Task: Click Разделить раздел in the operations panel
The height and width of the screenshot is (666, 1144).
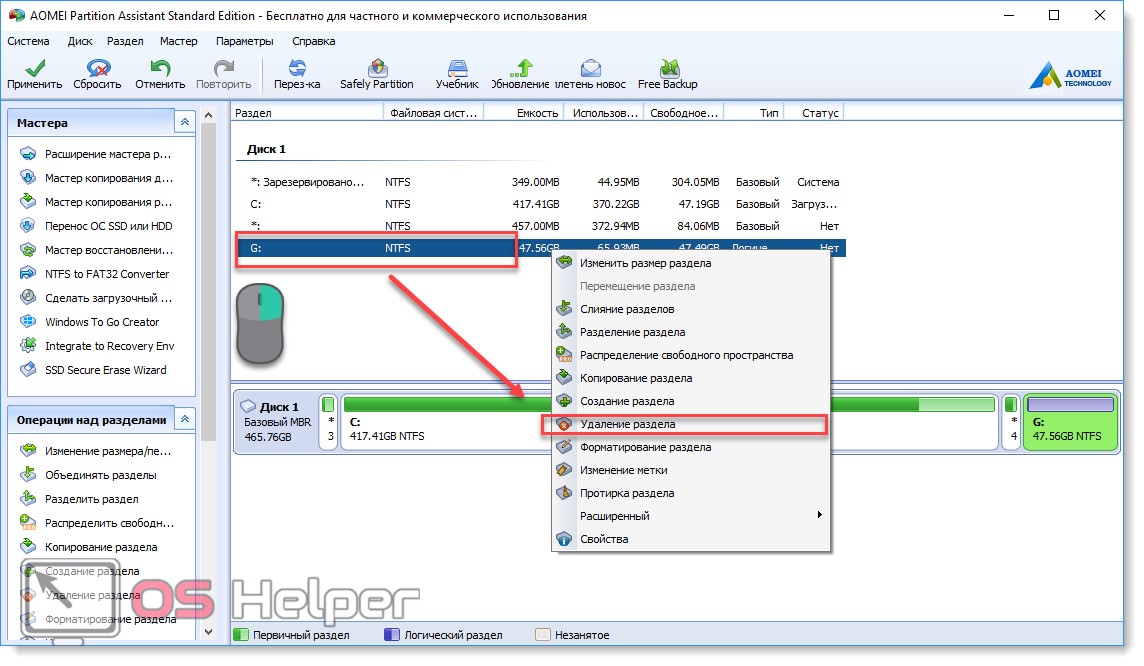Action: coord(91,499)
